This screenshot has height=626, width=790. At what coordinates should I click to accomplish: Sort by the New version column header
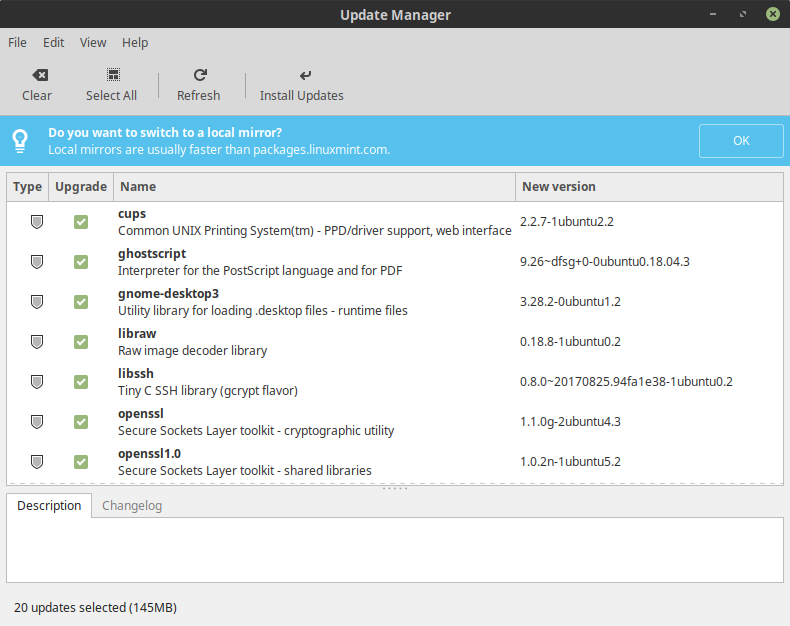(x=648, y=187)
